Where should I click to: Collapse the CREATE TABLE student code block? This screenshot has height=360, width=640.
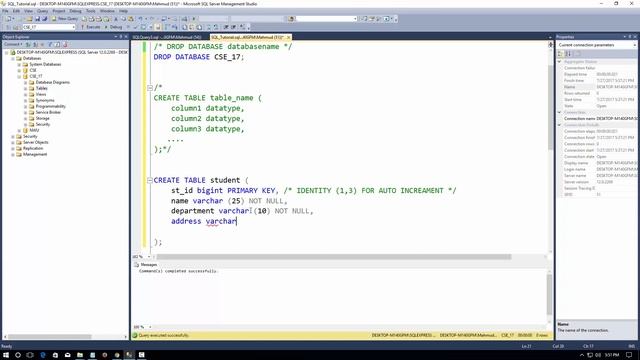coord(150,180)
